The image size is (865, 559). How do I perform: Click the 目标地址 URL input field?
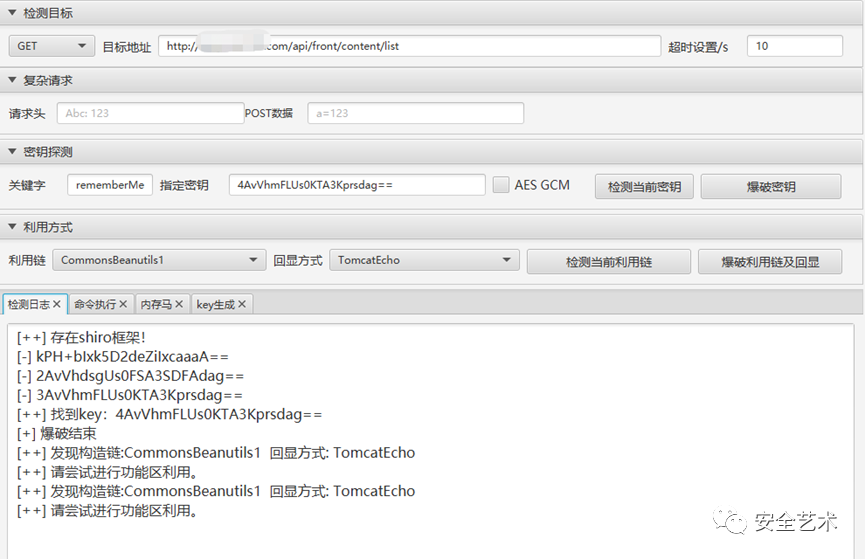coord(410,46)
